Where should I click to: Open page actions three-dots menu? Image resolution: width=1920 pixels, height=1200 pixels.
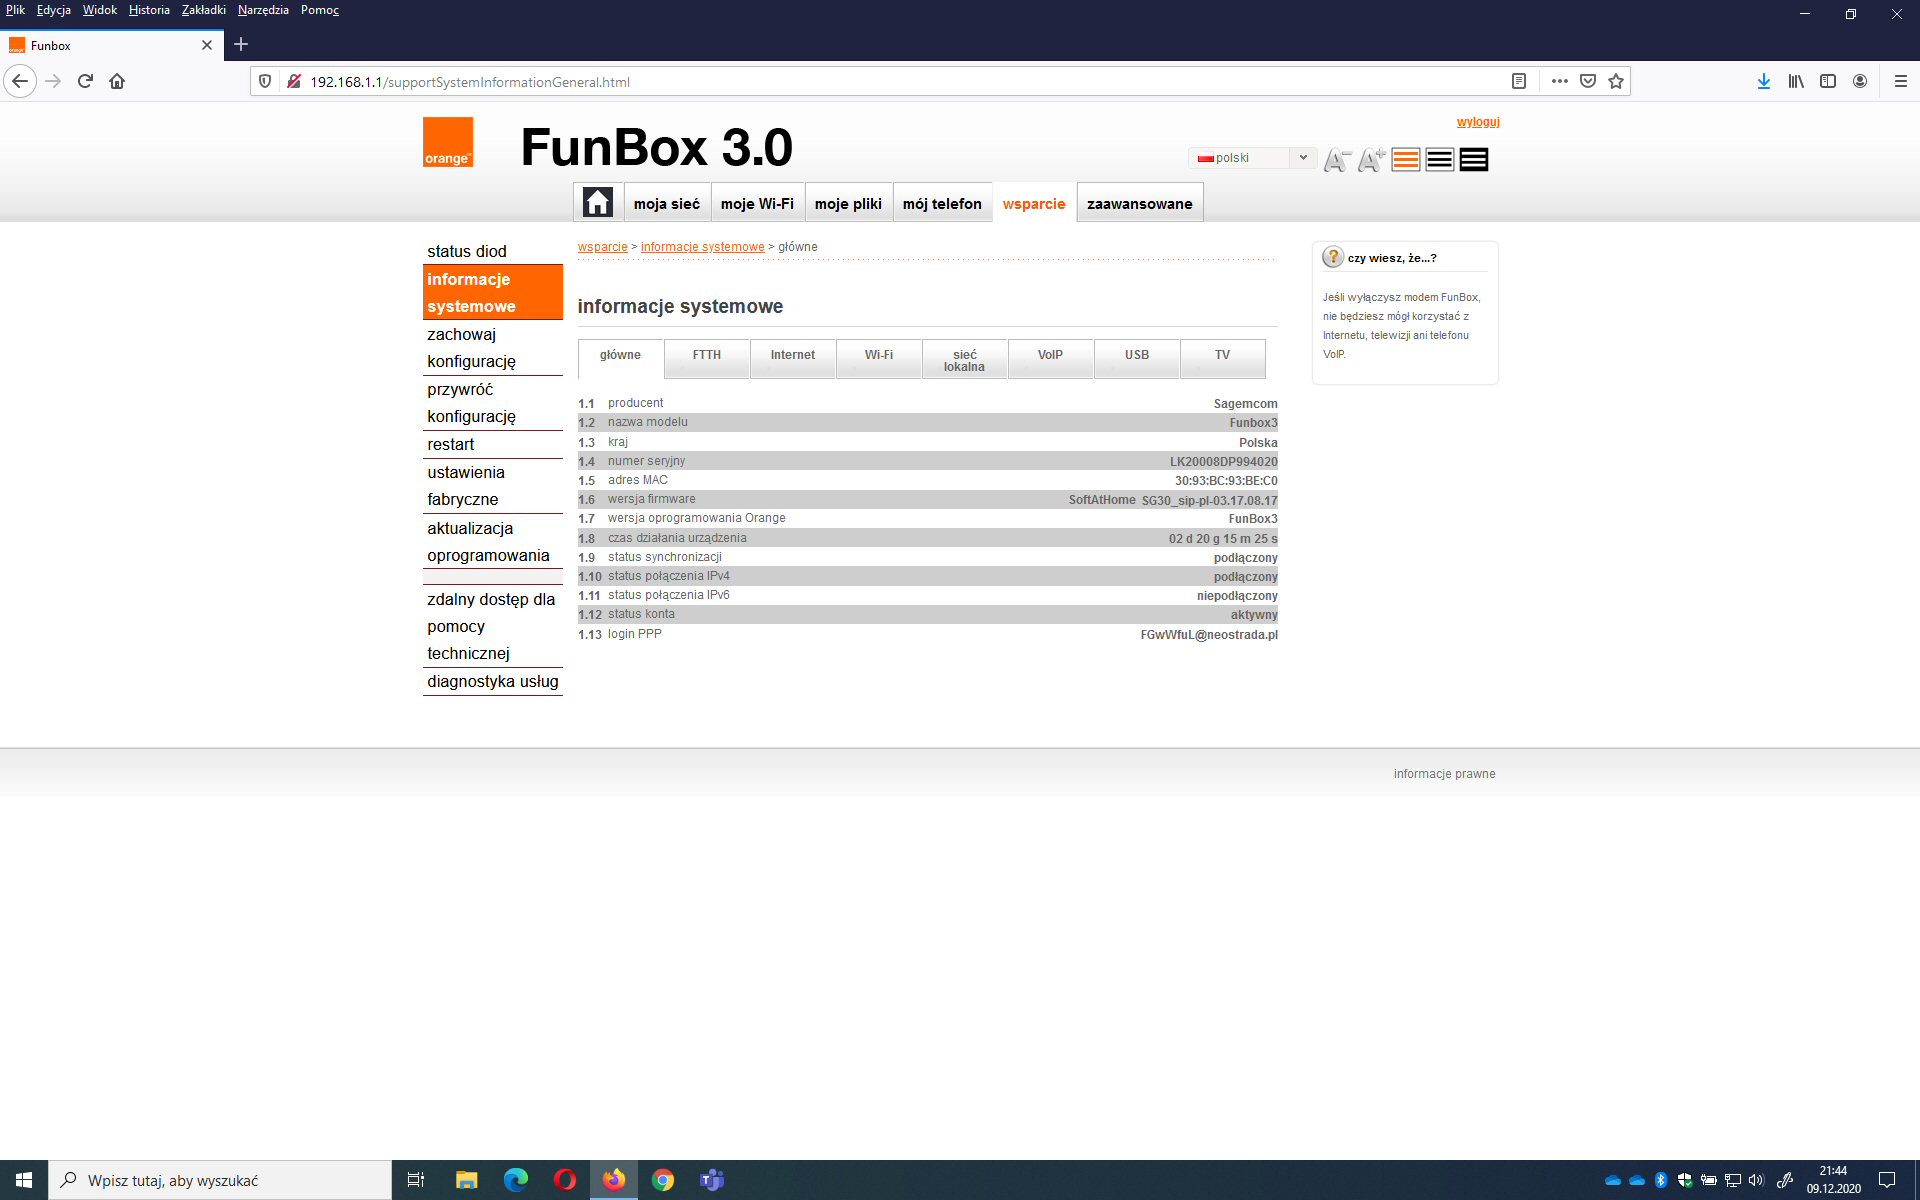pyautogui.click(x=1559, y=81)
